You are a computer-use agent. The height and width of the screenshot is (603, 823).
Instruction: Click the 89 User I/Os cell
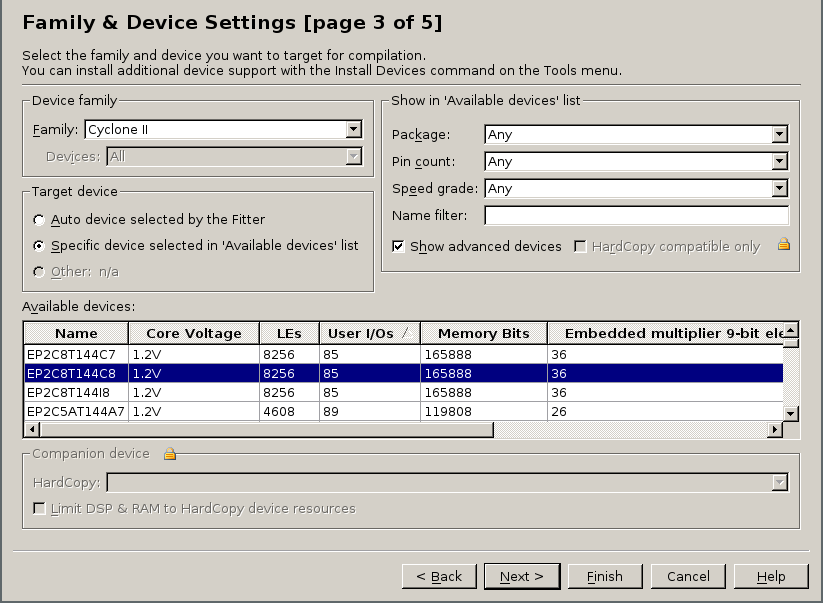click(x=370, y=411)
